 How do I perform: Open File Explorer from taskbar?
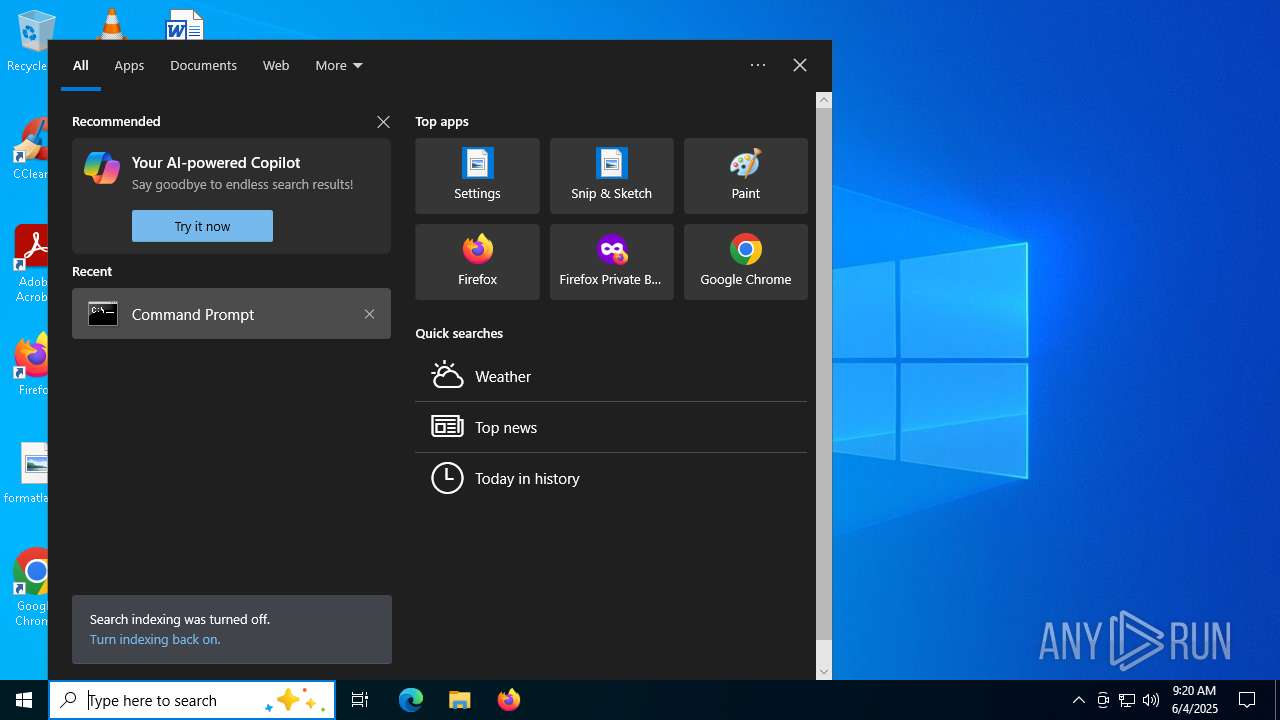click(x=460, y=700)
